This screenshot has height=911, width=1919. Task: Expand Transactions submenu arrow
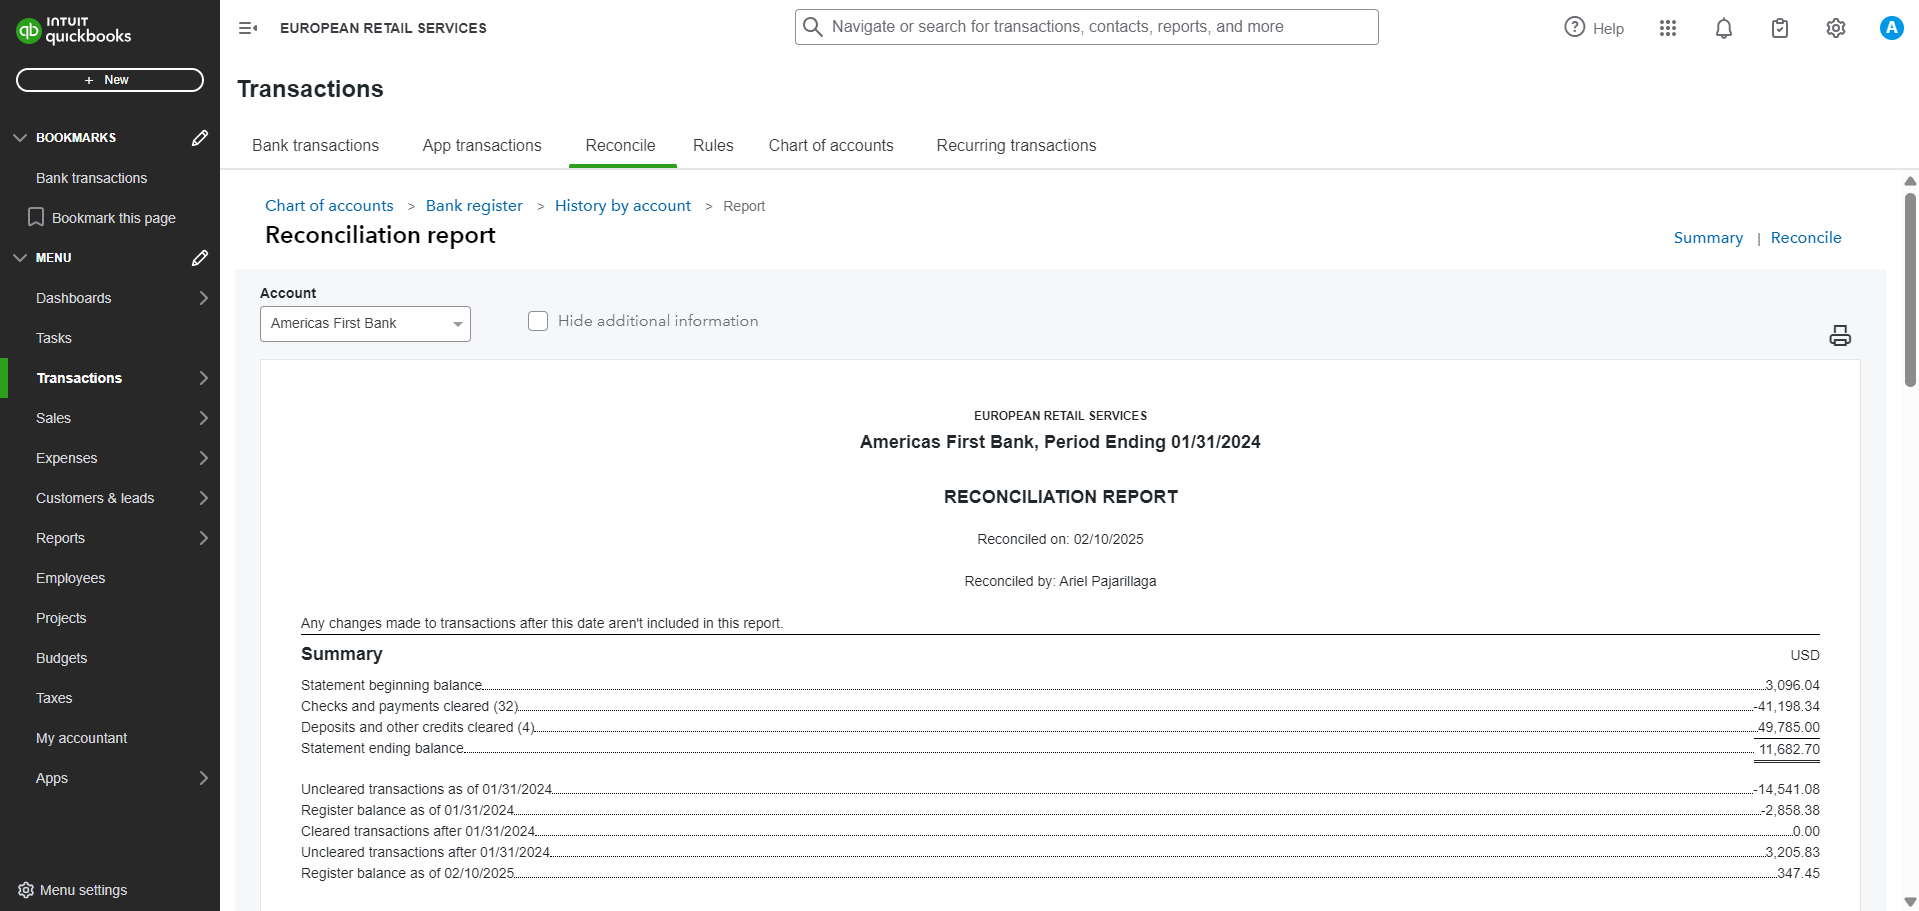204,378
